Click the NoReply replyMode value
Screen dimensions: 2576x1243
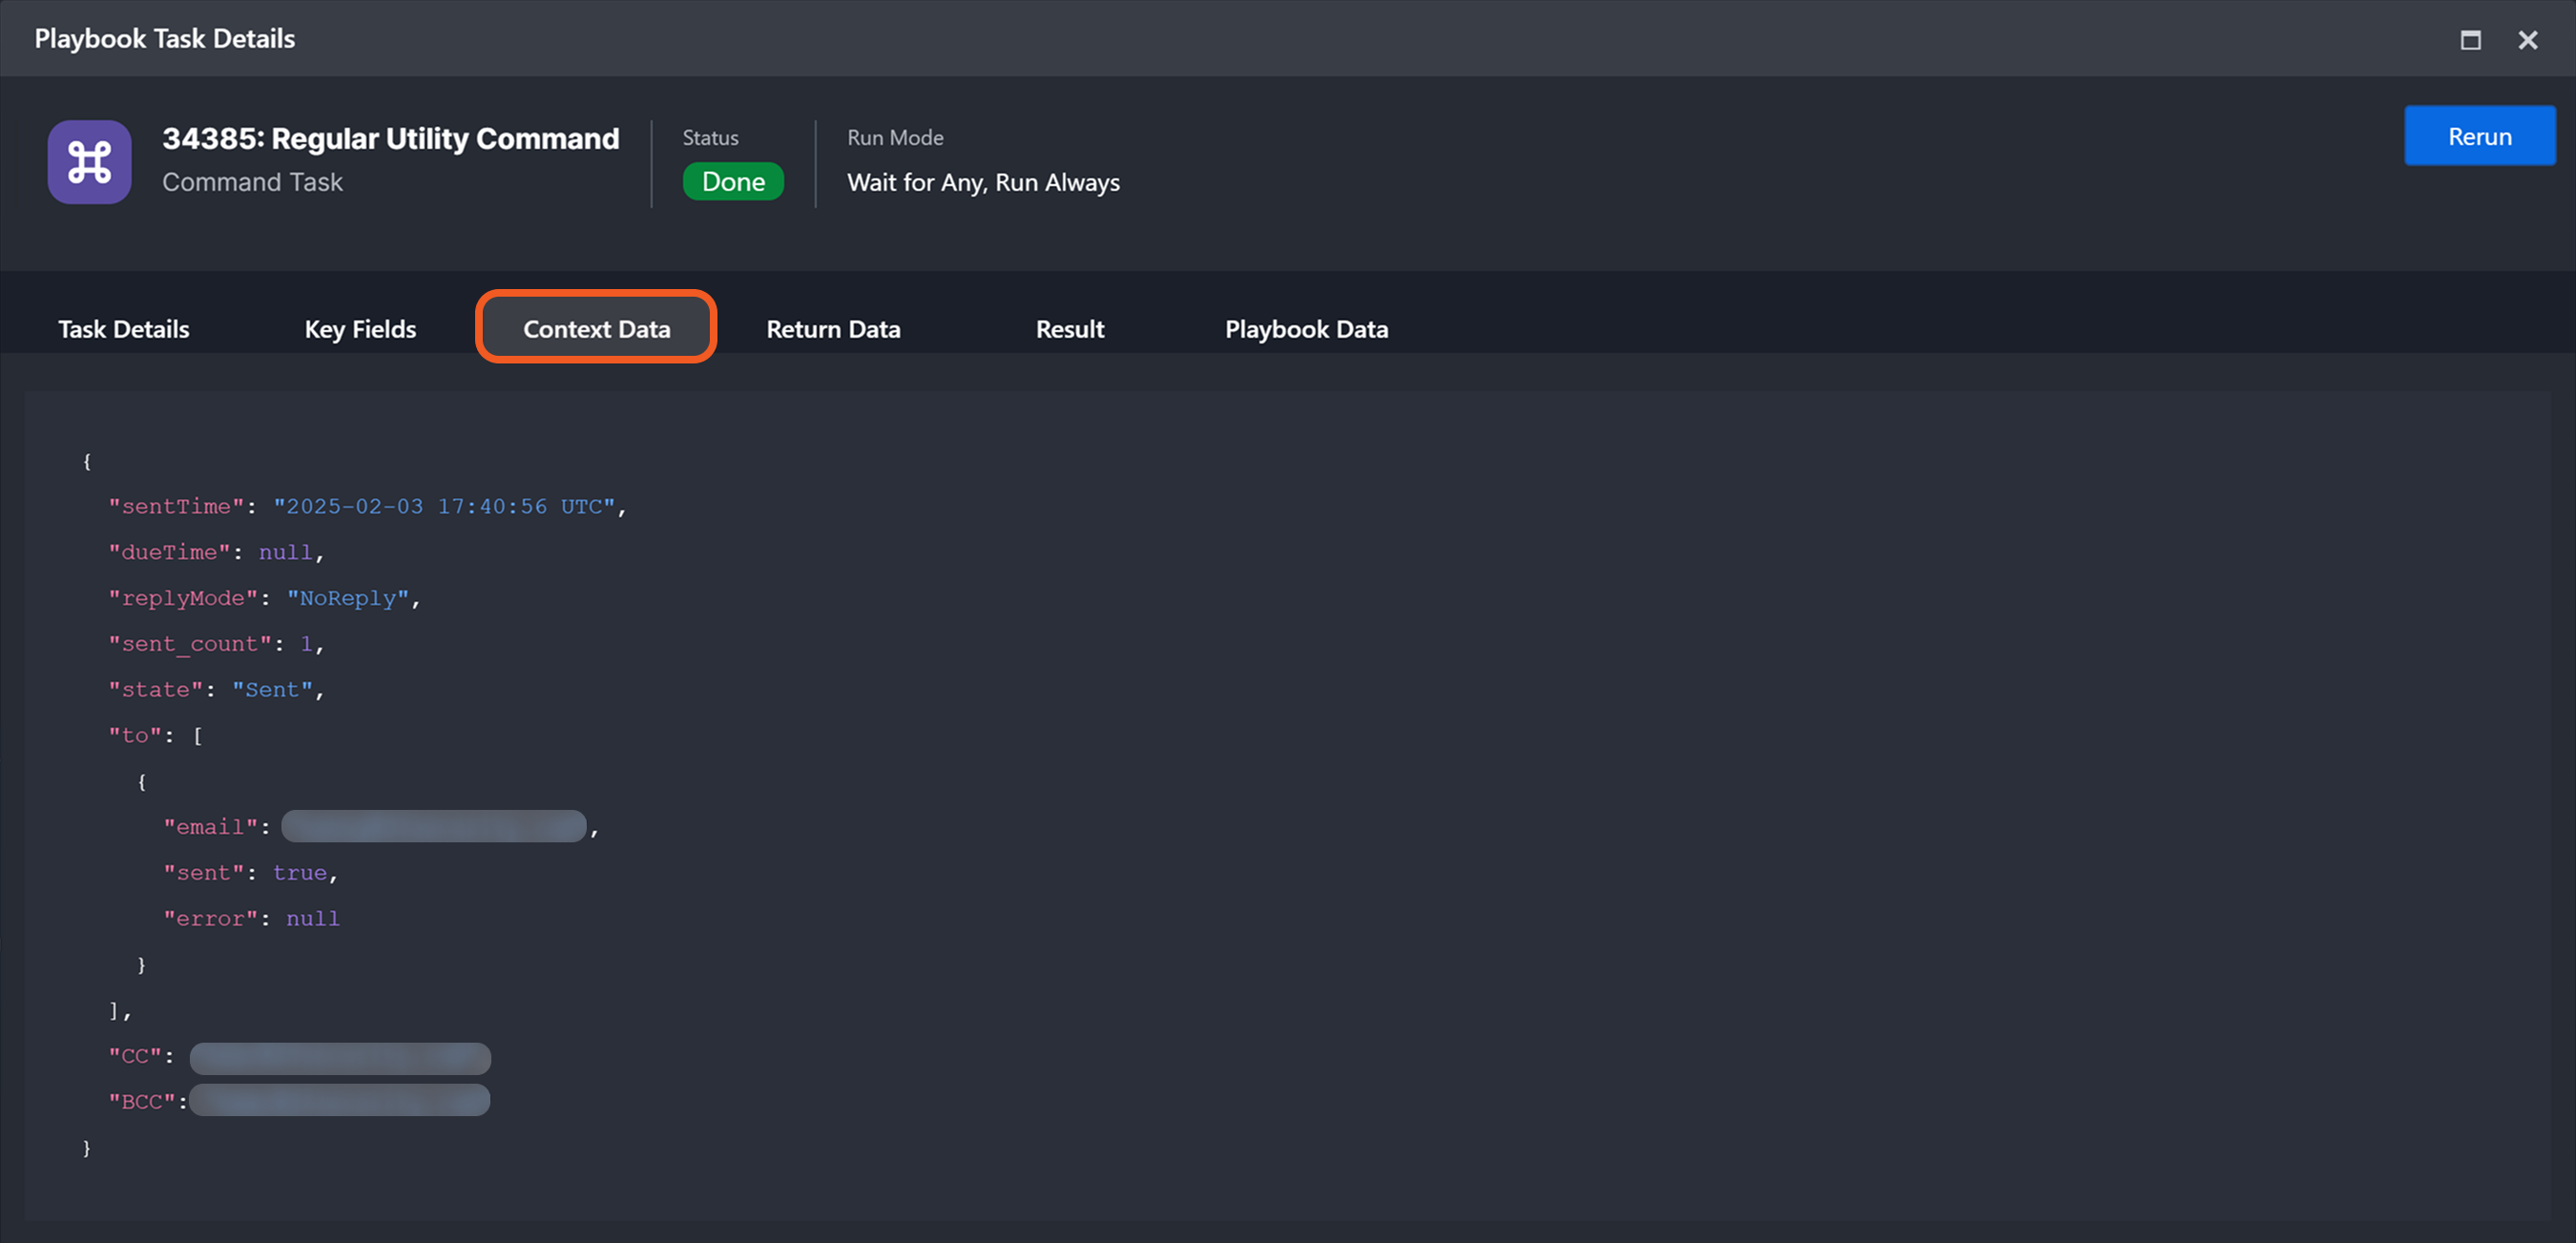(x=348, y=598)
